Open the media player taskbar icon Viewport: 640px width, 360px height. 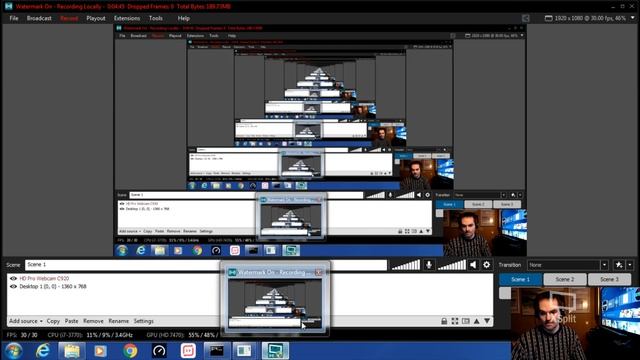coord(100,351)
